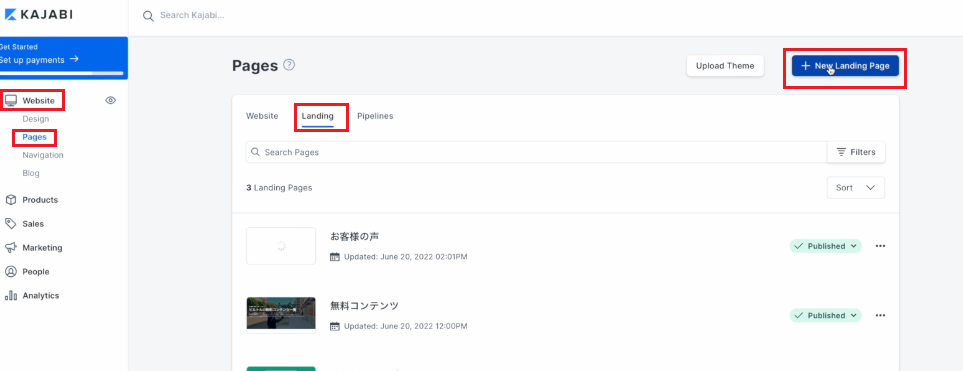
Task: Open Design under Website
Action: [36, 119]
